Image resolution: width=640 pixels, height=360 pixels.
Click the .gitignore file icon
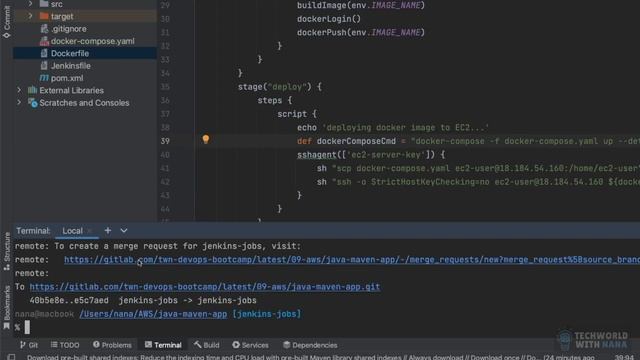point(44,29)
